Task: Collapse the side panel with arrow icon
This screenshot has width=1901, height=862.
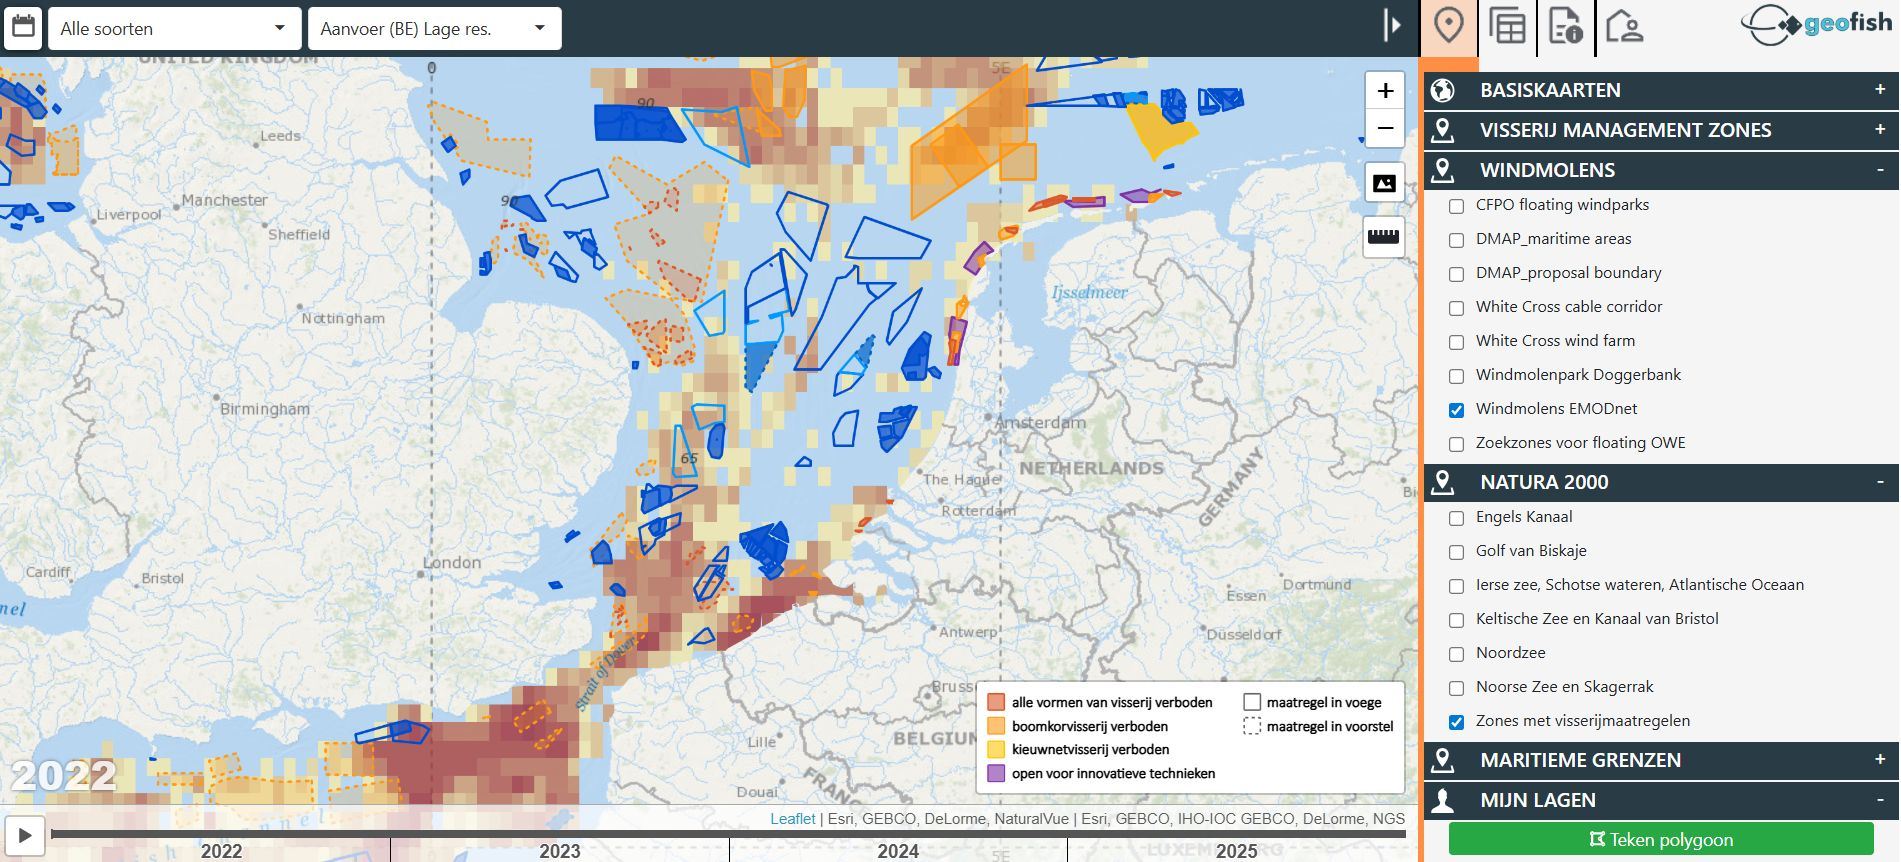Action: click(x=1392, y=26)
